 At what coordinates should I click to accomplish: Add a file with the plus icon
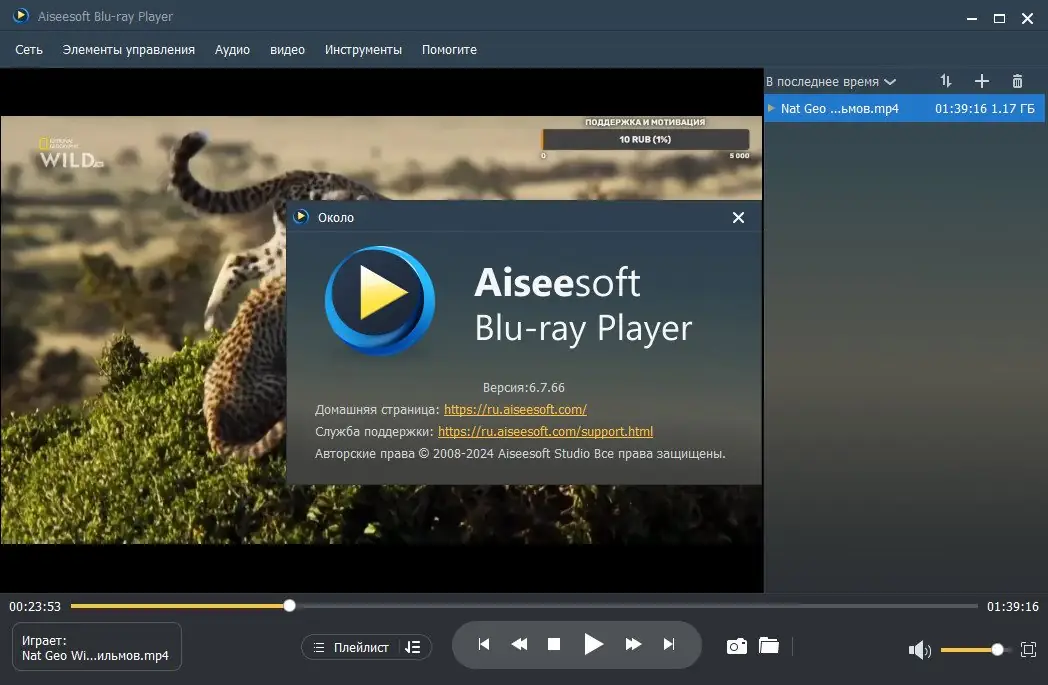click(x=981, y=81)
